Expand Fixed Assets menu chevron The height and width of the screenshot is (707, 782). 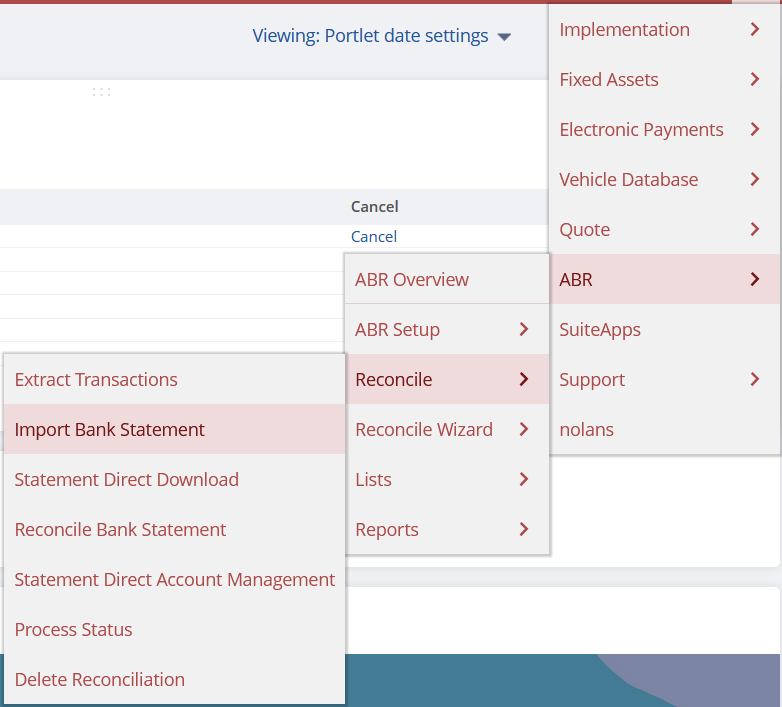[755, 80]
